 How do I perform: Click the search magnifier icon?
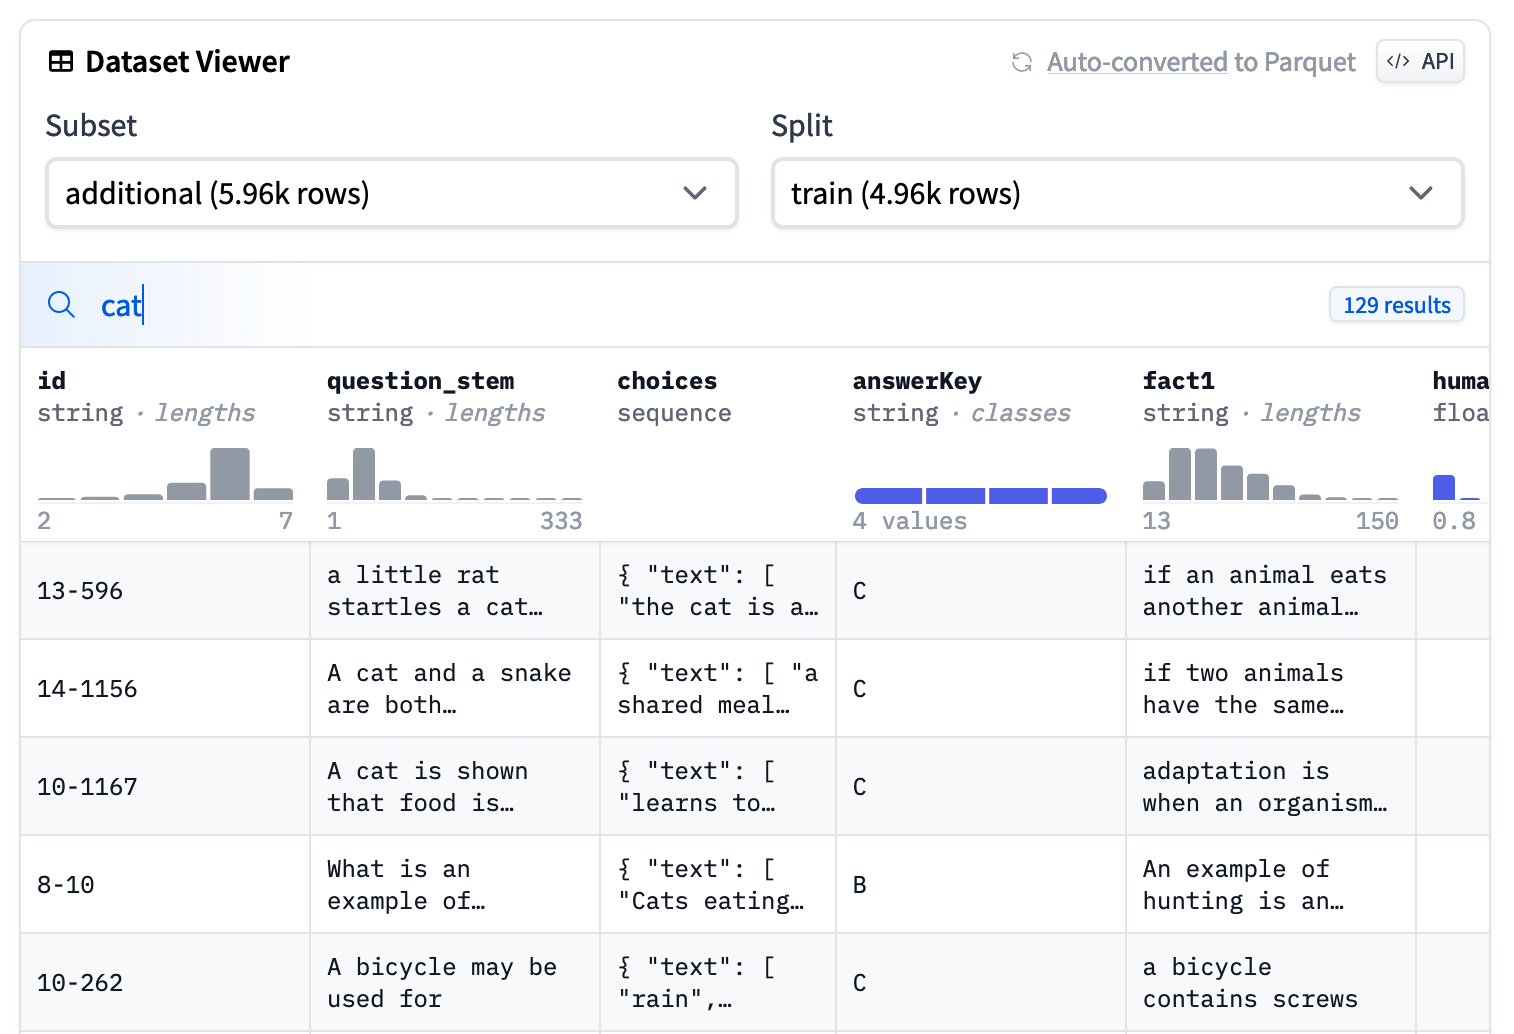[61, 305]
